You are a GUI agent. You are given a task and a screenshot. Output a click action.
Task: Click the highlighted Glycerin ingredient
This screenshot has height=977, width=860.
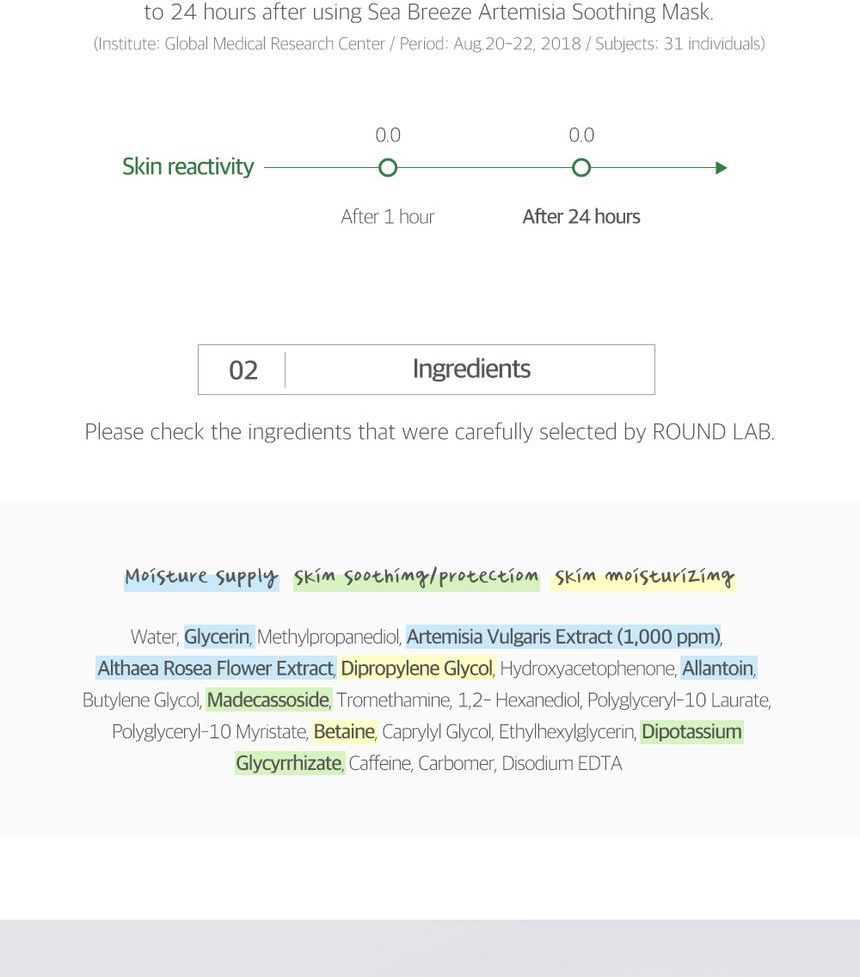pos(219,637)
